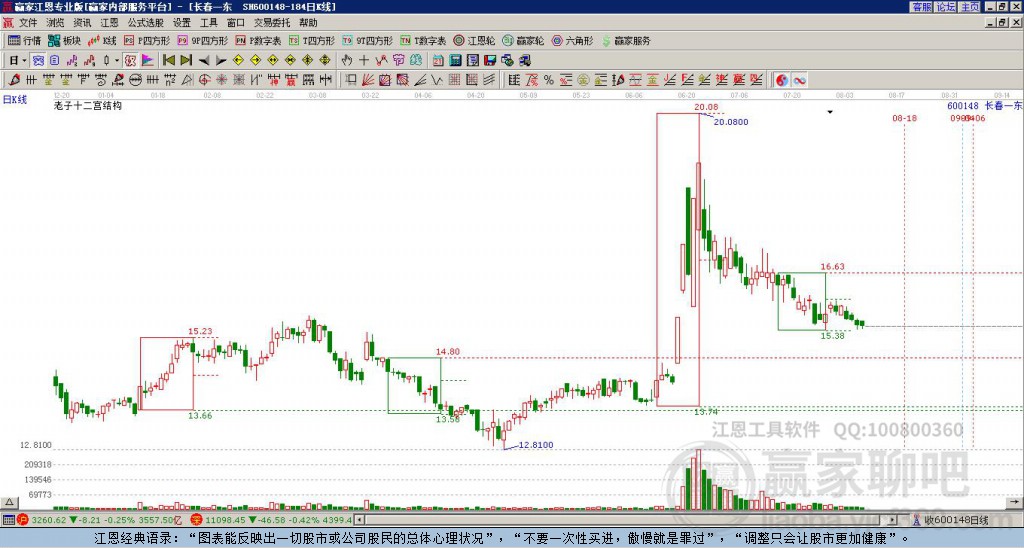
Task: Expand the candlestick style dropdown arrow
Action: click(x=117, y=60)
